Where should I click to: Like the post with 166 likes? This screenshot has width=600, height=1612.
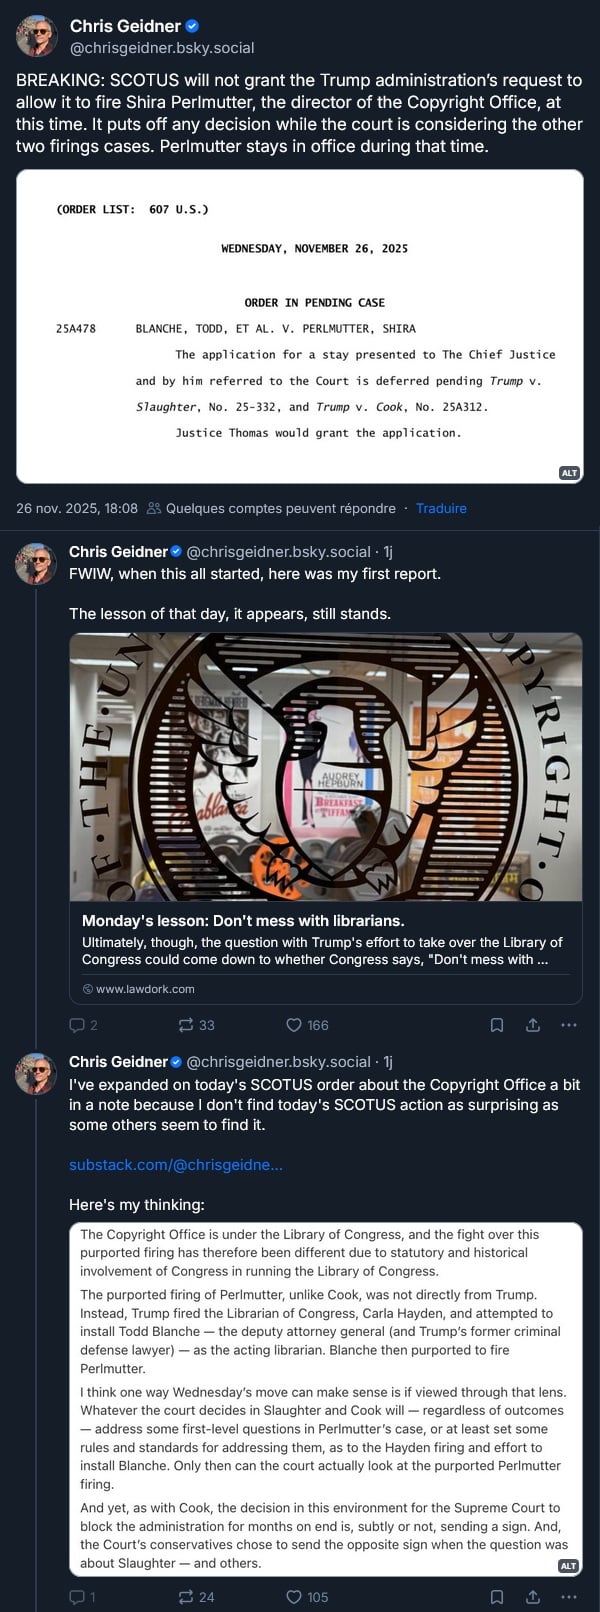tap(294, 1025)
